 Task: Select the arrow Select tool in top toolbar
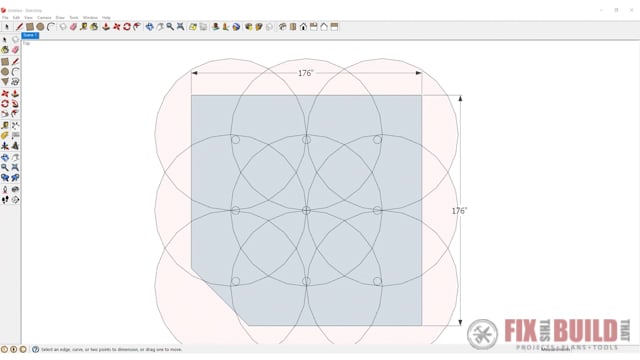7,27
